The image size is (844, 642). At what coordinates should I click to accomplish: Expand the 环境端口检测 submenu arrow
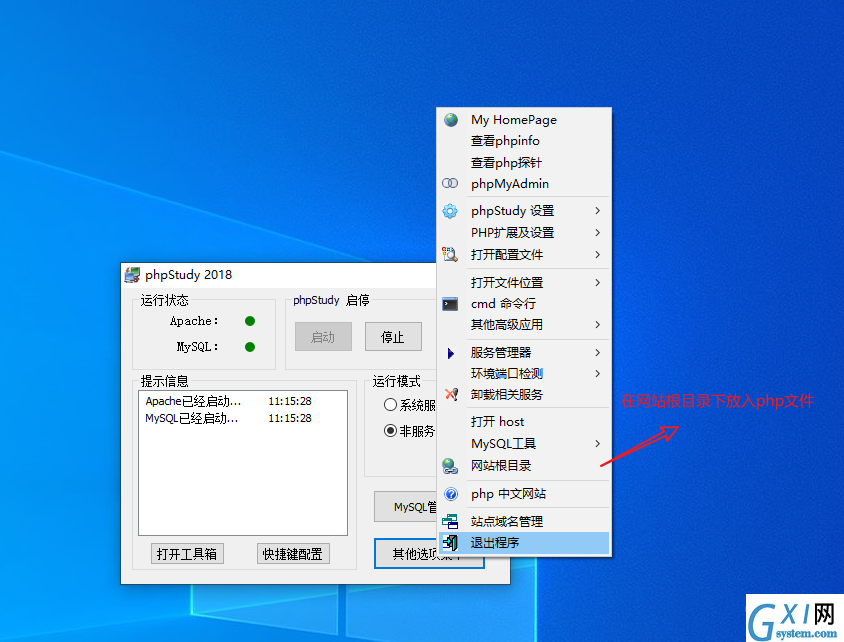(597, 373)
